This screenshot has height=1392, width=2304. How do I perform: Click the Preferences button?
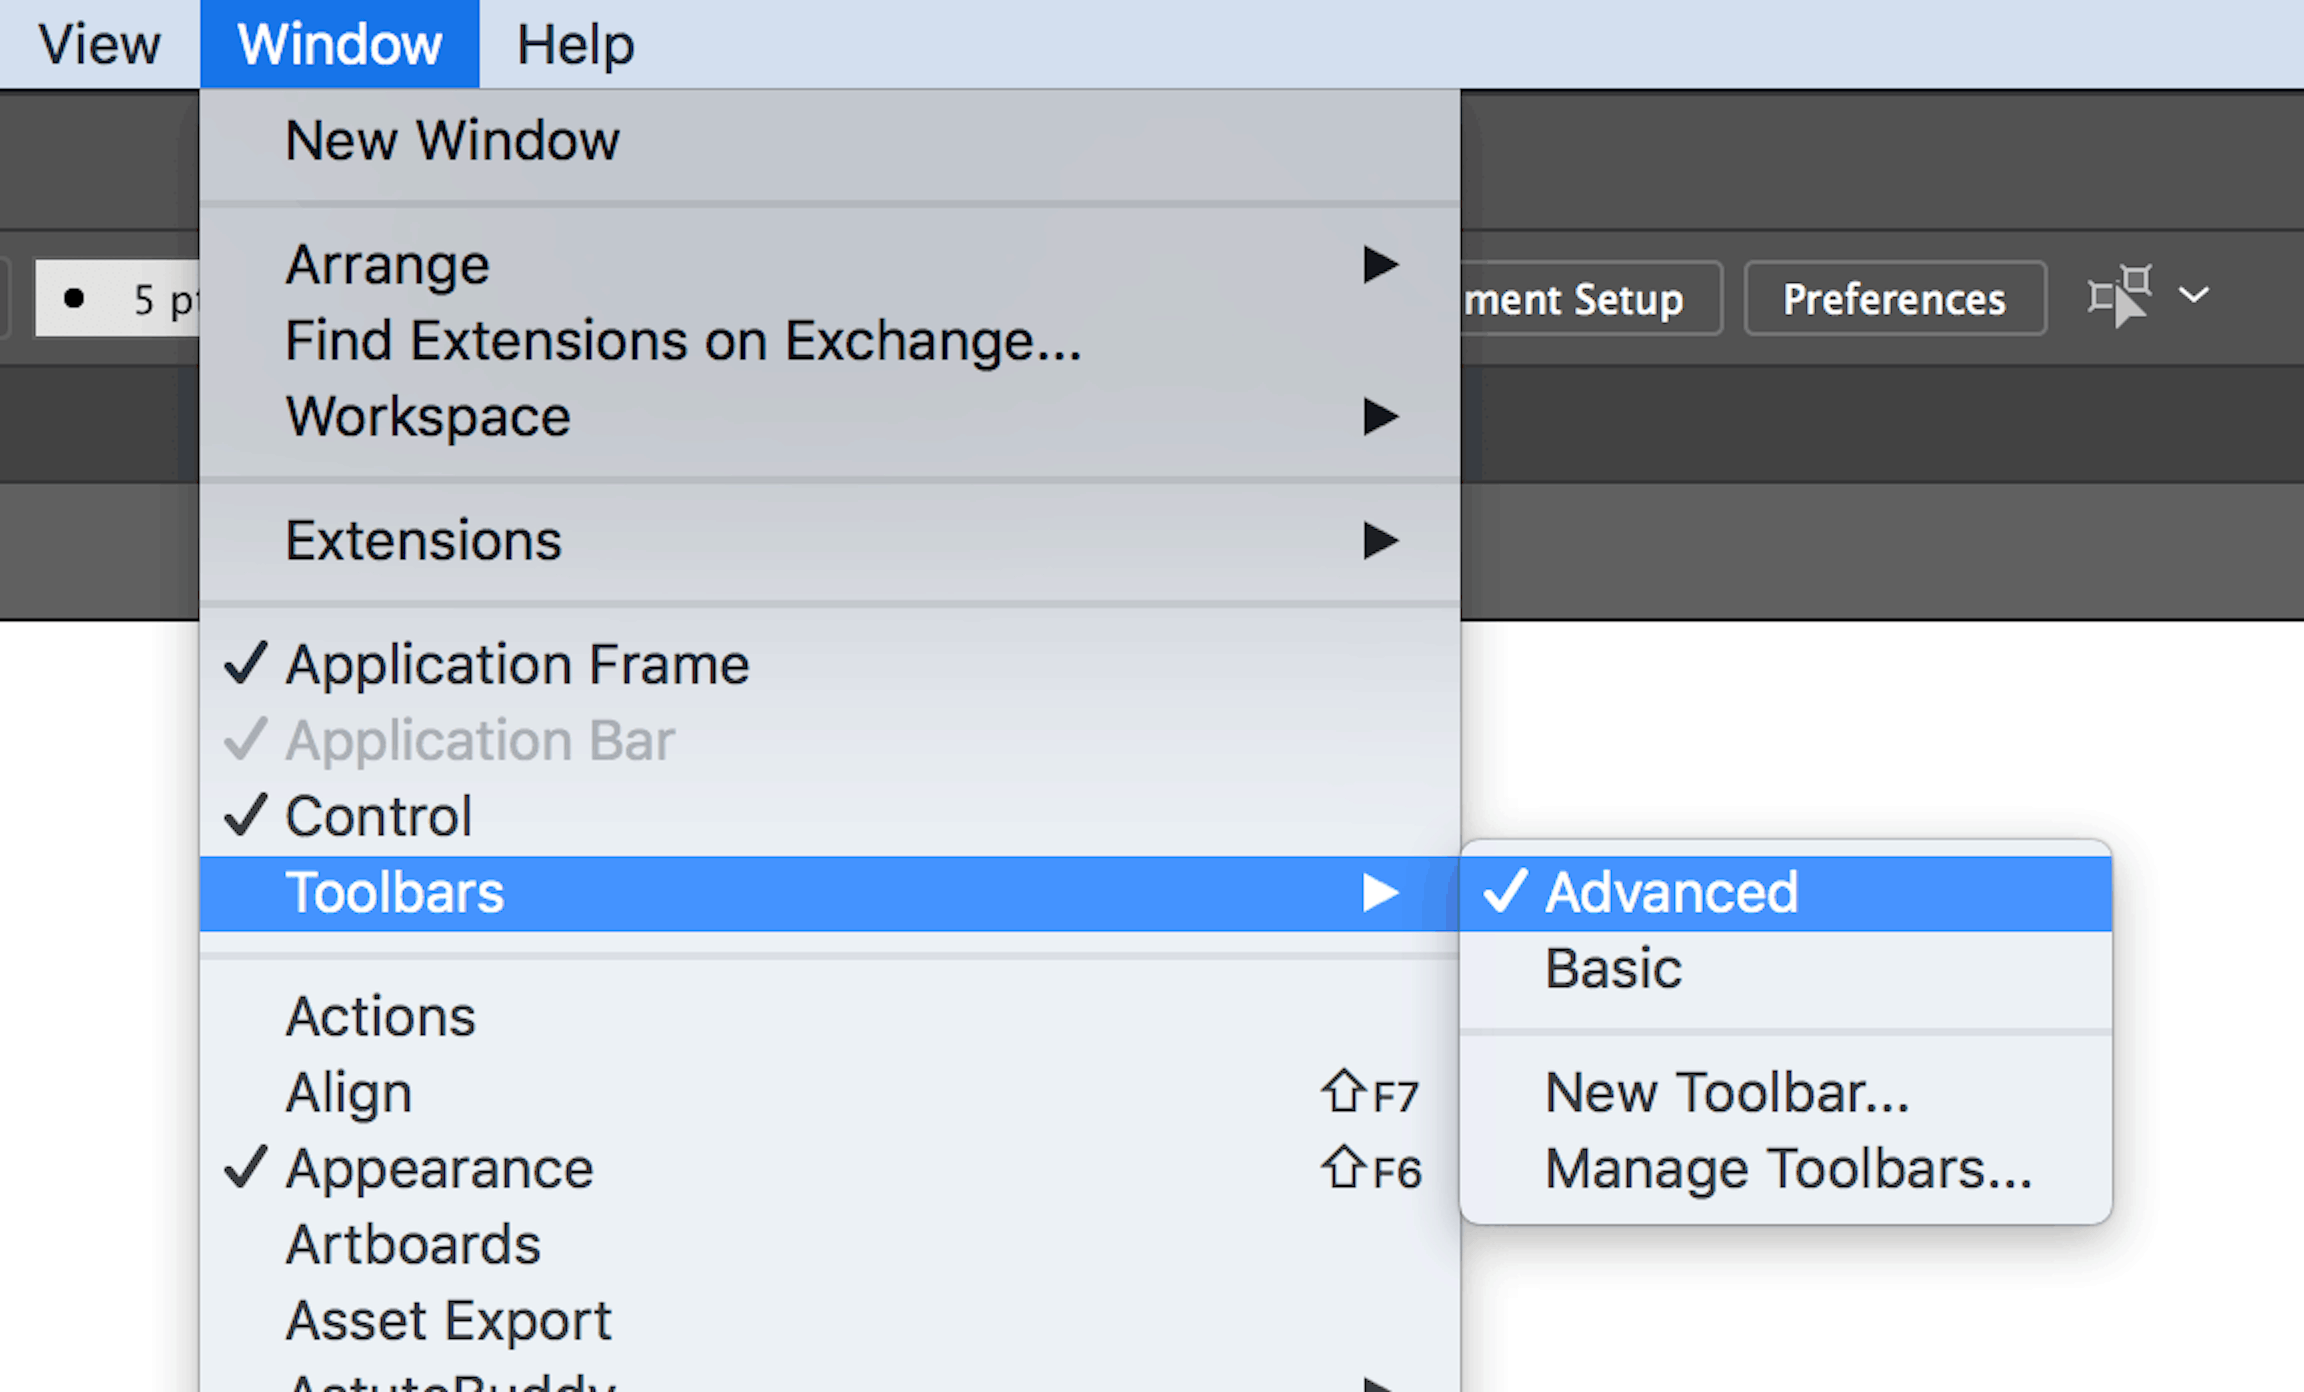pos(1893,298)
